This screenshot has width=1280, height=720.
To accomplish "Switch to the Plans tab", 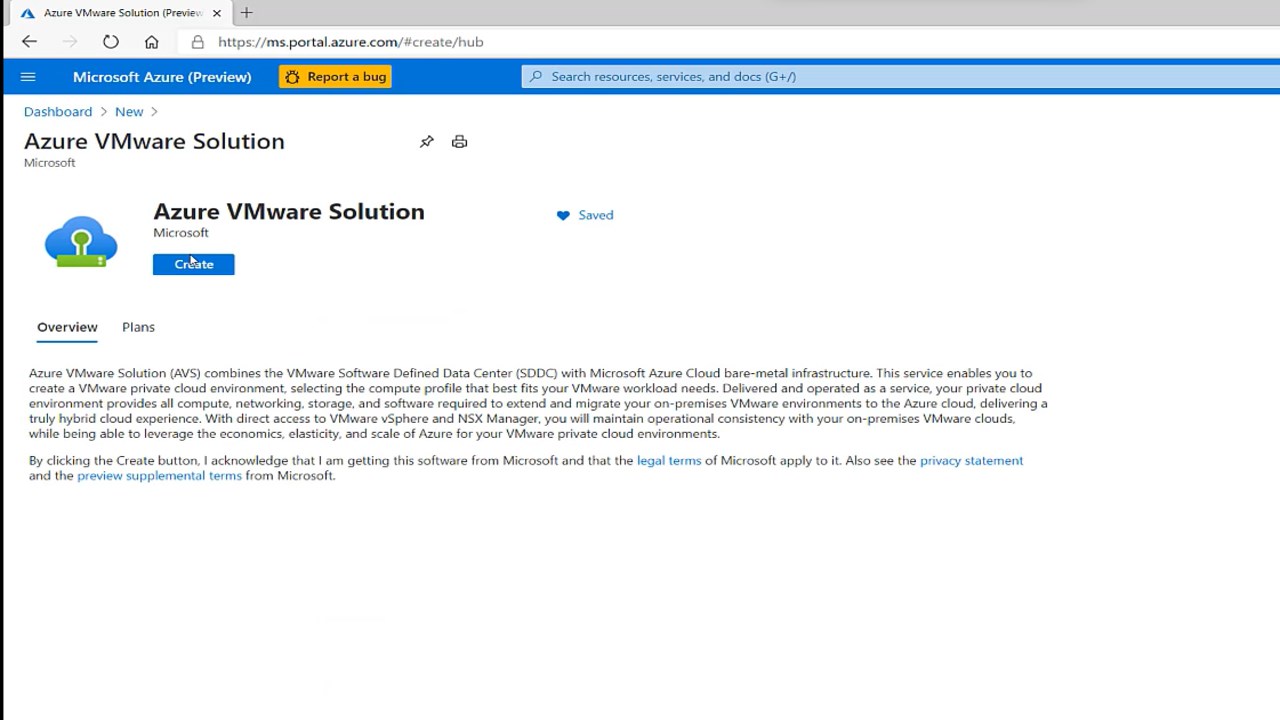I will pyautogui.click(x=138, y=327).
